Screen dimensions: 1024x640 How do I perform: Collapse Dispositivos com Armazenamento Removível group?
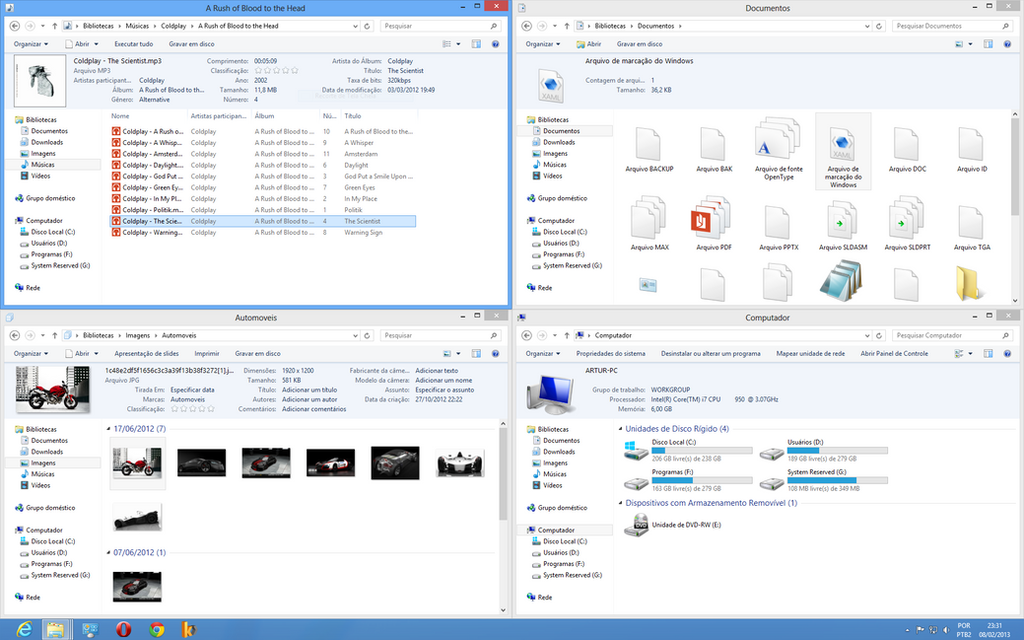(x=620, y=503)
